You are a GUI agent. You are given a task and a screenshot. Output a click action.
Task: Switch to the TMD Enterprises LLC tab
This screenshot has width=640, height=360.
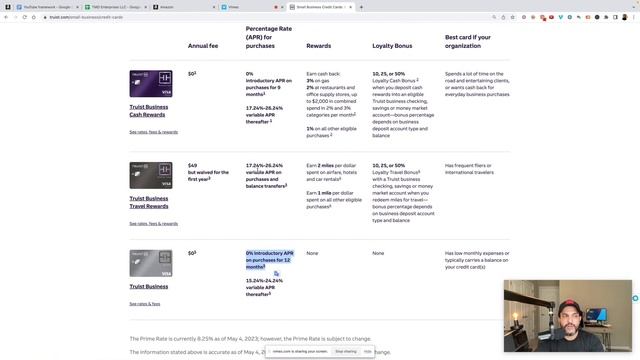(x=116, y=7)
